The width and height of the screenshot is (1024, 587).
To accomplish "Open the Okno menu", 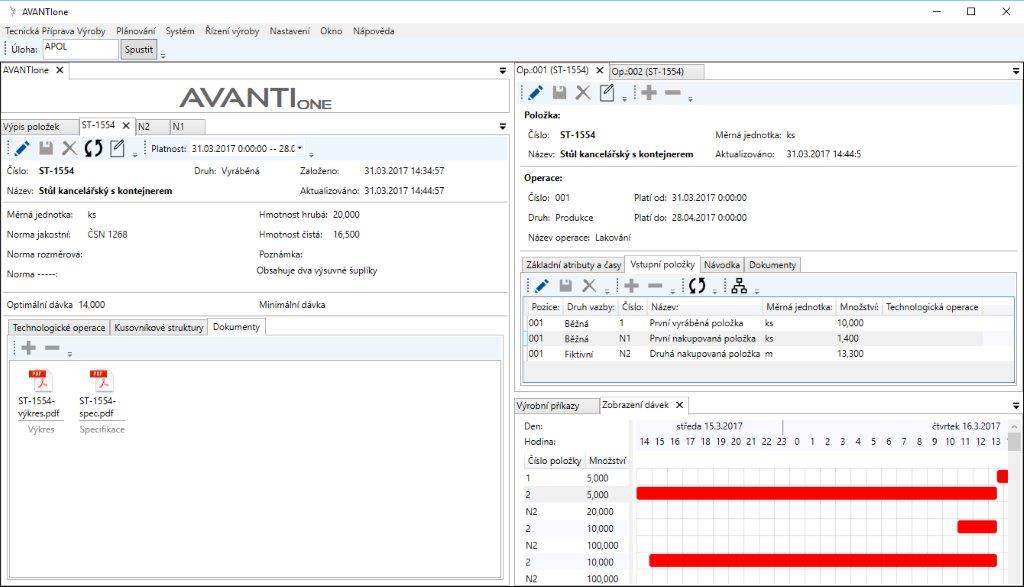I will click(331, 31).
